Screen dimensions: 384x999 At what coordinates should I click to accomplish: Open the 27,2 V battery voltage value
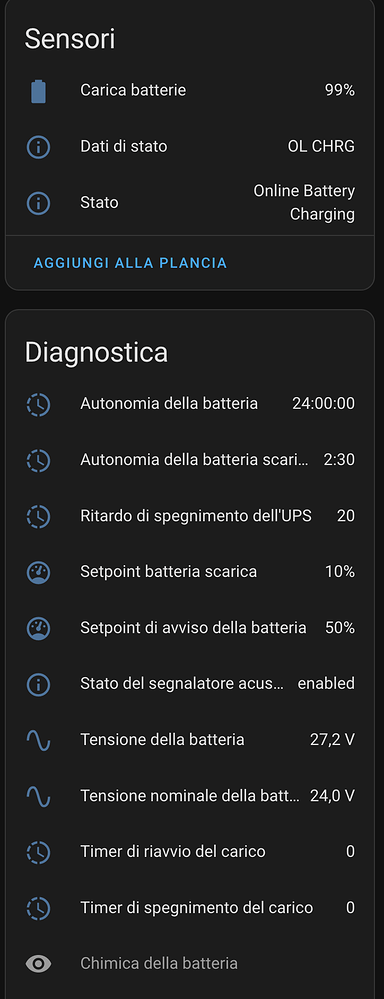click(332, 740)
